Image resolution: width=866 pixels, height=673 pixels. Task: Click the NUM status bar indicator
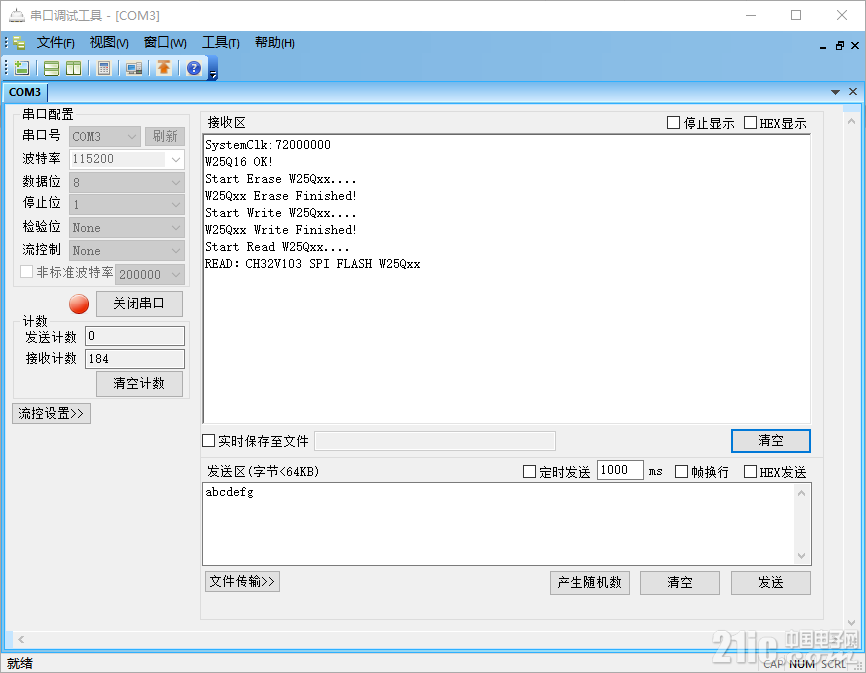[801, 664]
